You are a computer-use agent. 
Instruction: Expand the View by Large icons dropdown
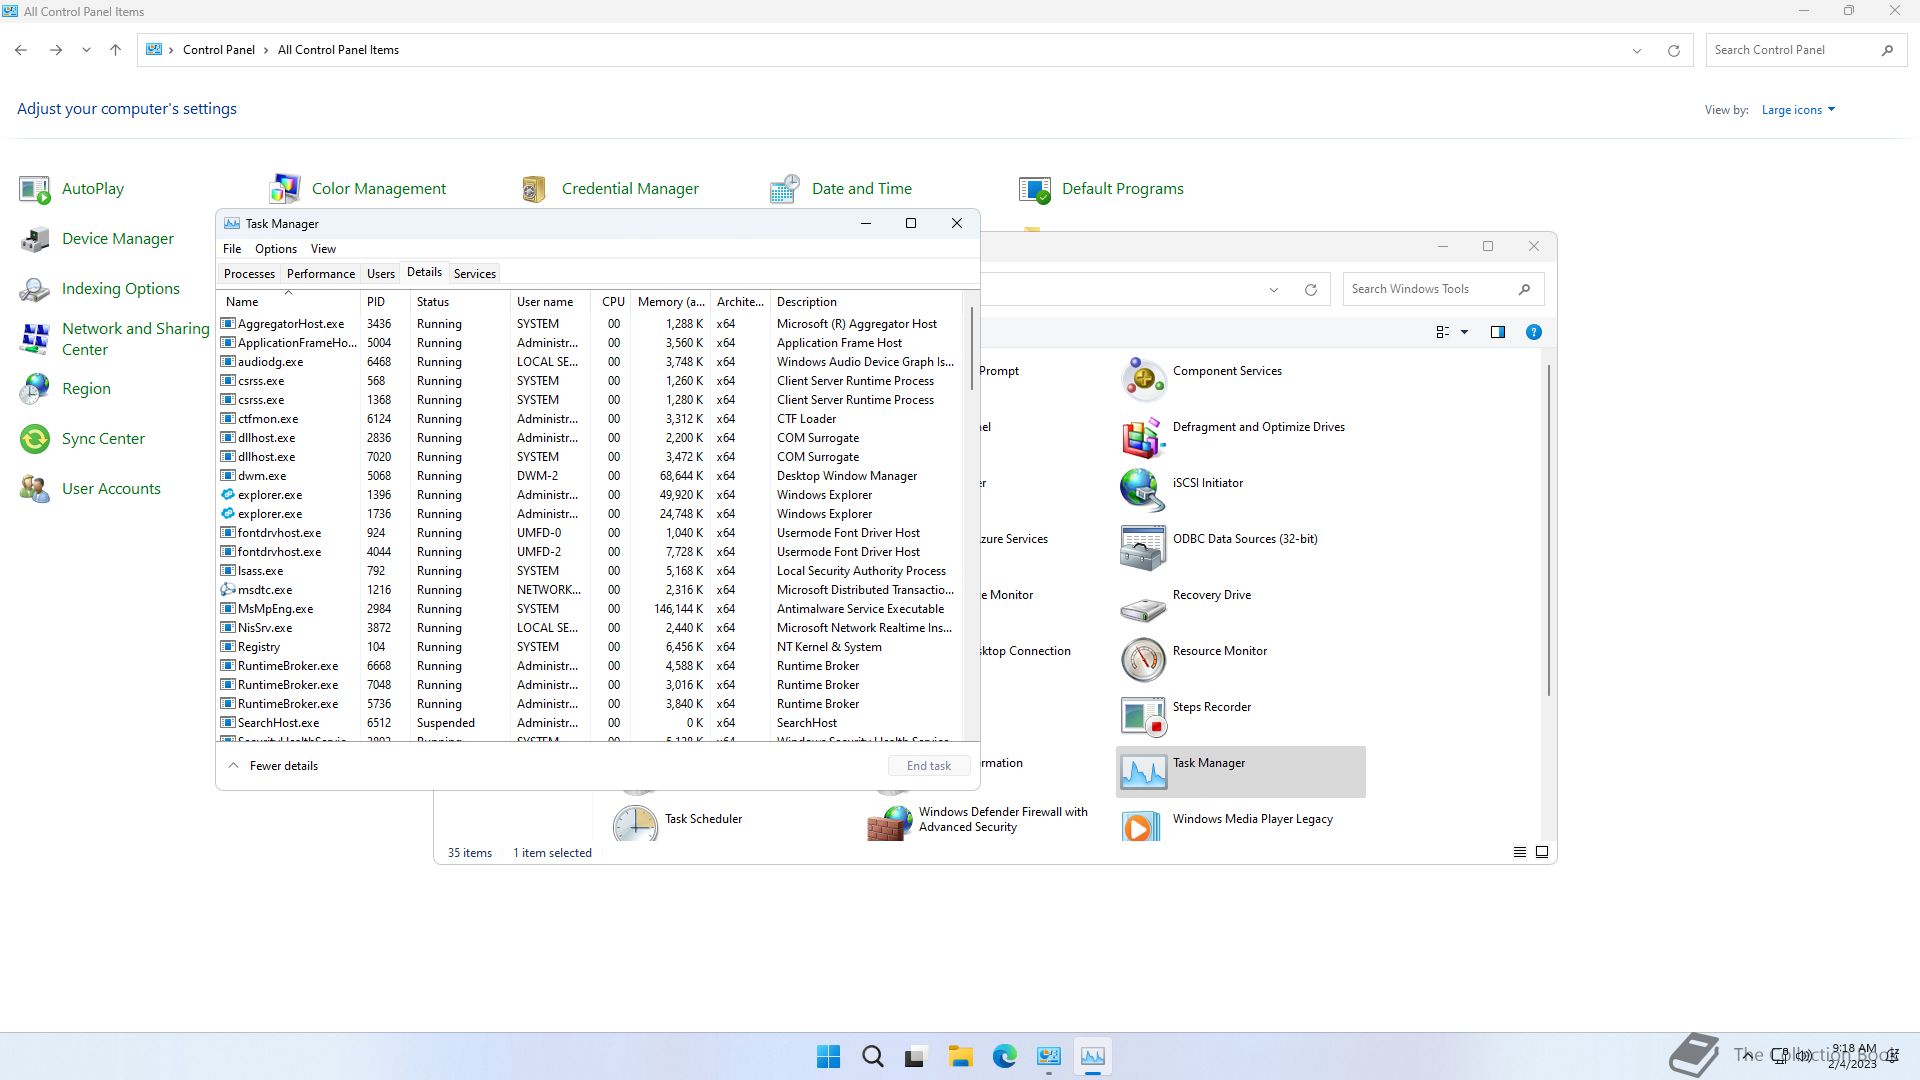tap(1798, 110)
